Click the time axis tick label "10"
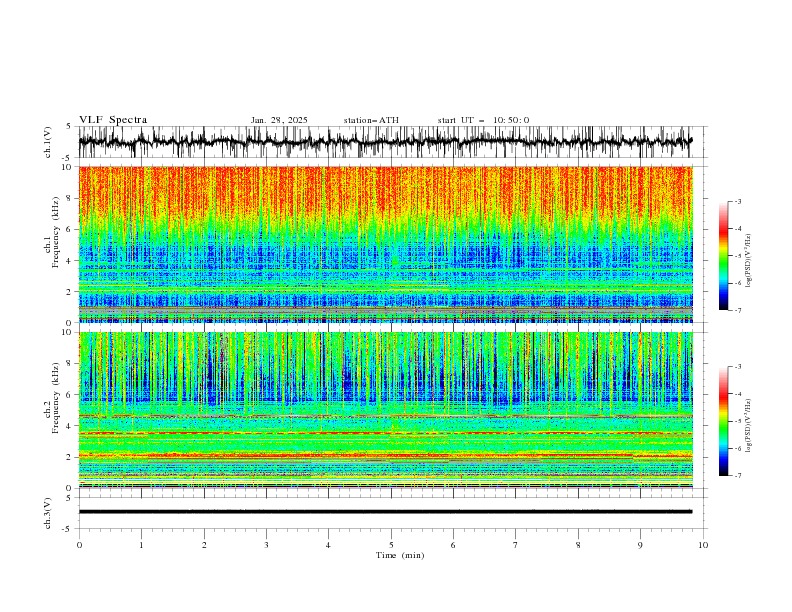This screenshot has width=792, height=612. coord(703,545)
